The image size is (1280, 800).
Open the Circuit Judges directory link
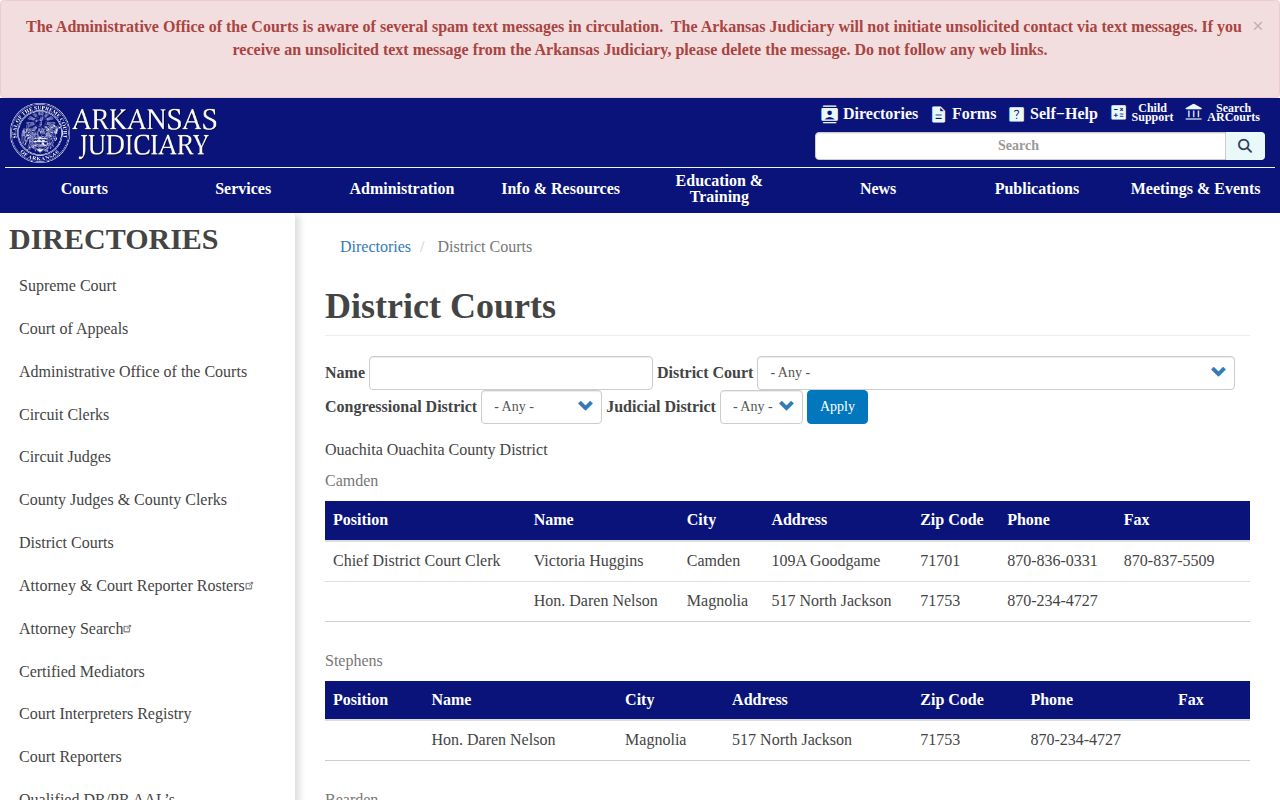coord(65,457)
